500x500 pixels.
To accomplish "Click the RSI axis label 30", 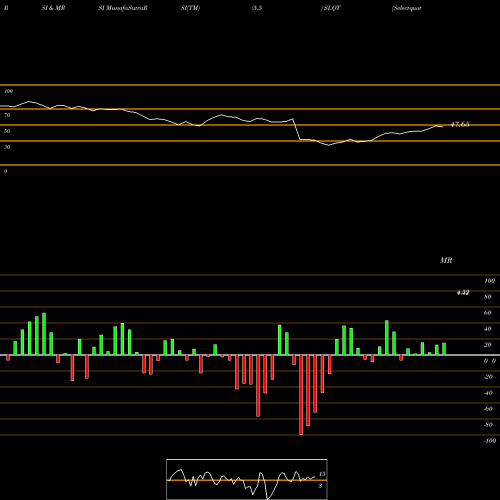I will tap(7, 147).
